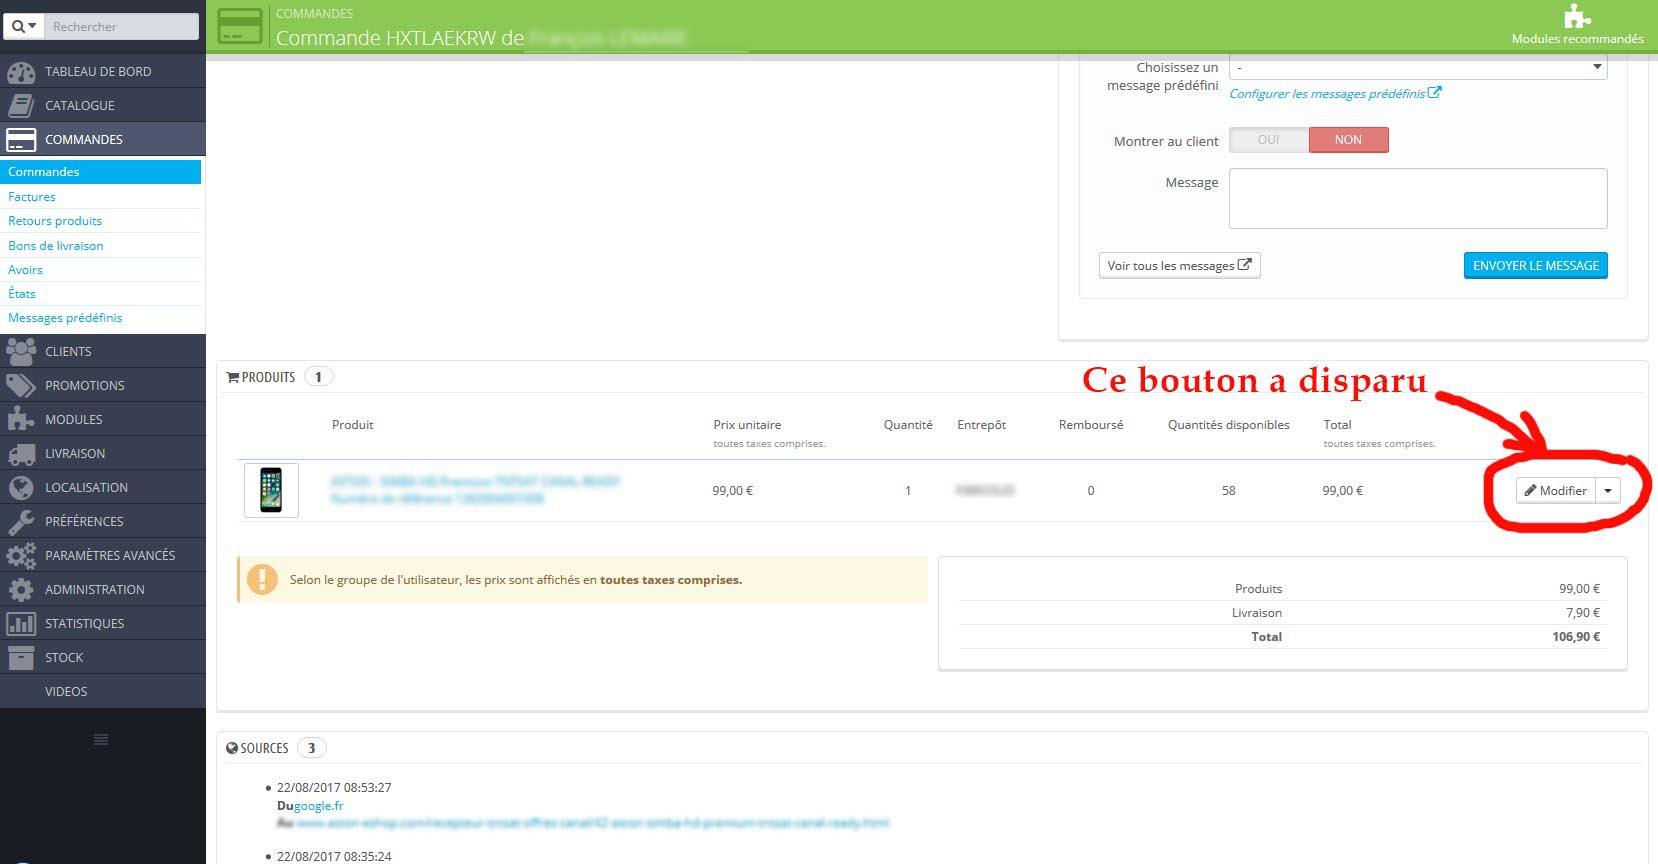The height and width of the screenshot is (864, 1658).
Task: Open the Catalogue book icon
Action: pos(21,105)
